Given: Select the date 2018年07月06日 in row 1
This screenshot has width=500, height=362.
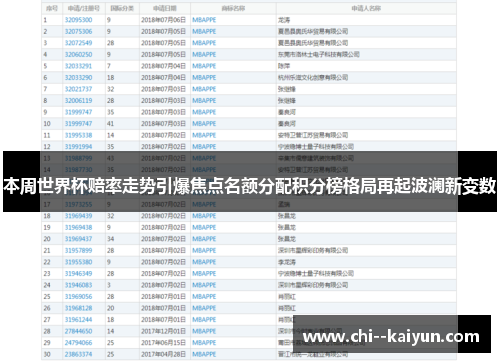Looking at the screenshot, I should point(163,20).
